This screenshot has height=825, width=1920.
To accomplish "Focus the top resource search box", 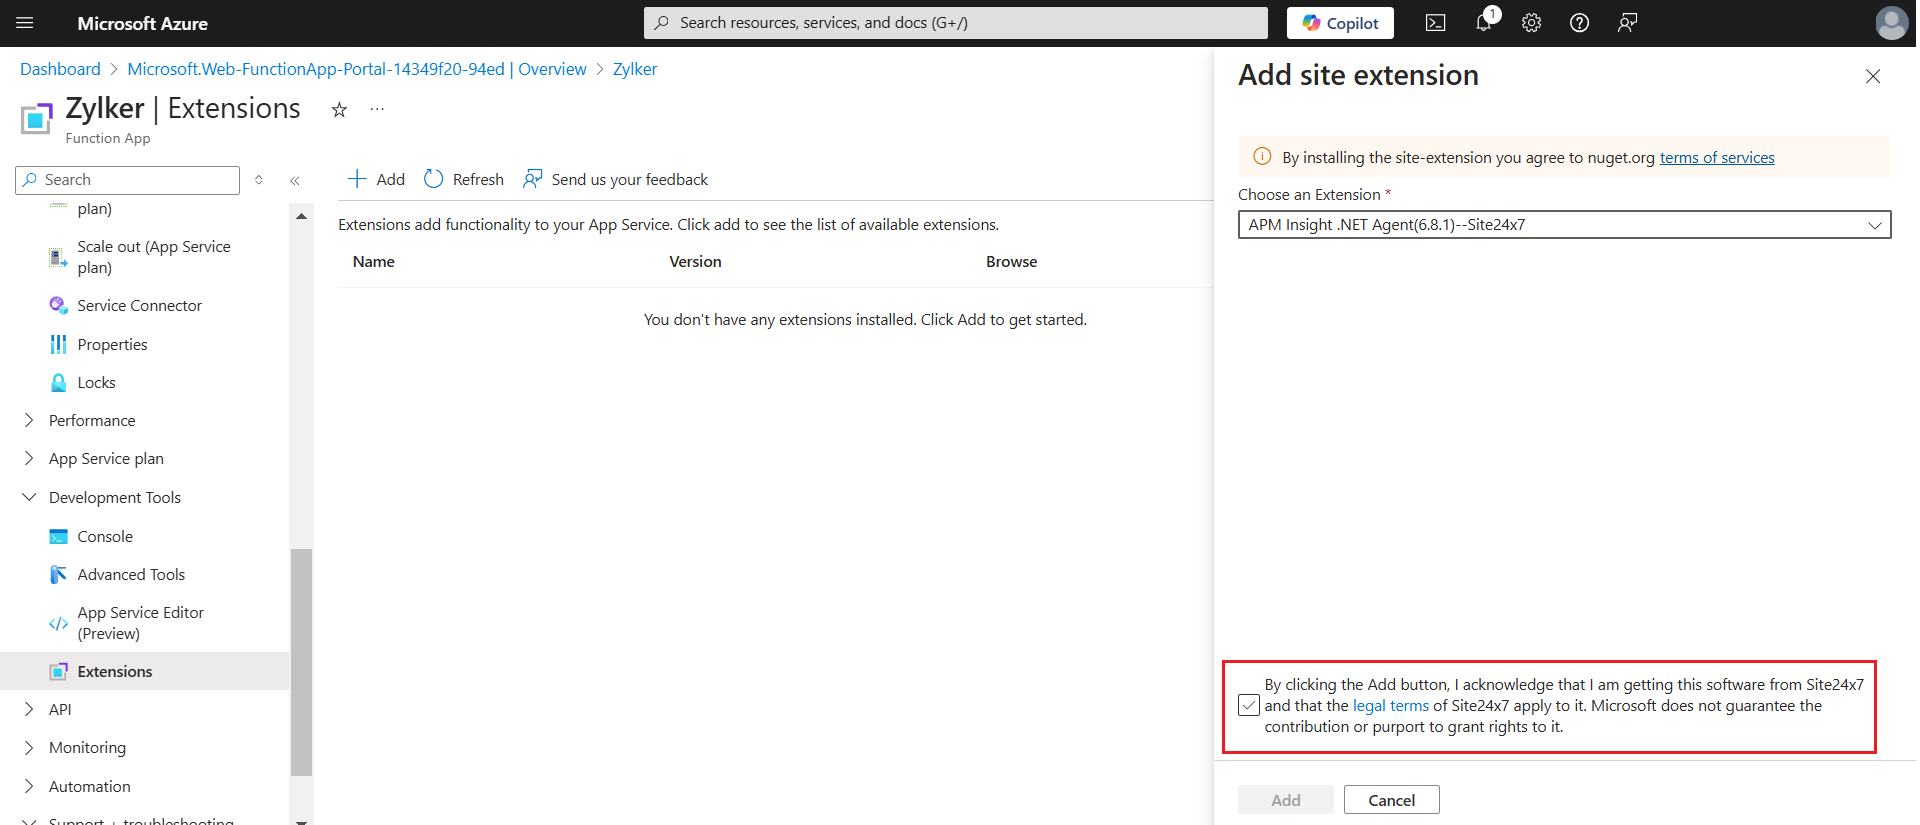I will (955, 23).
